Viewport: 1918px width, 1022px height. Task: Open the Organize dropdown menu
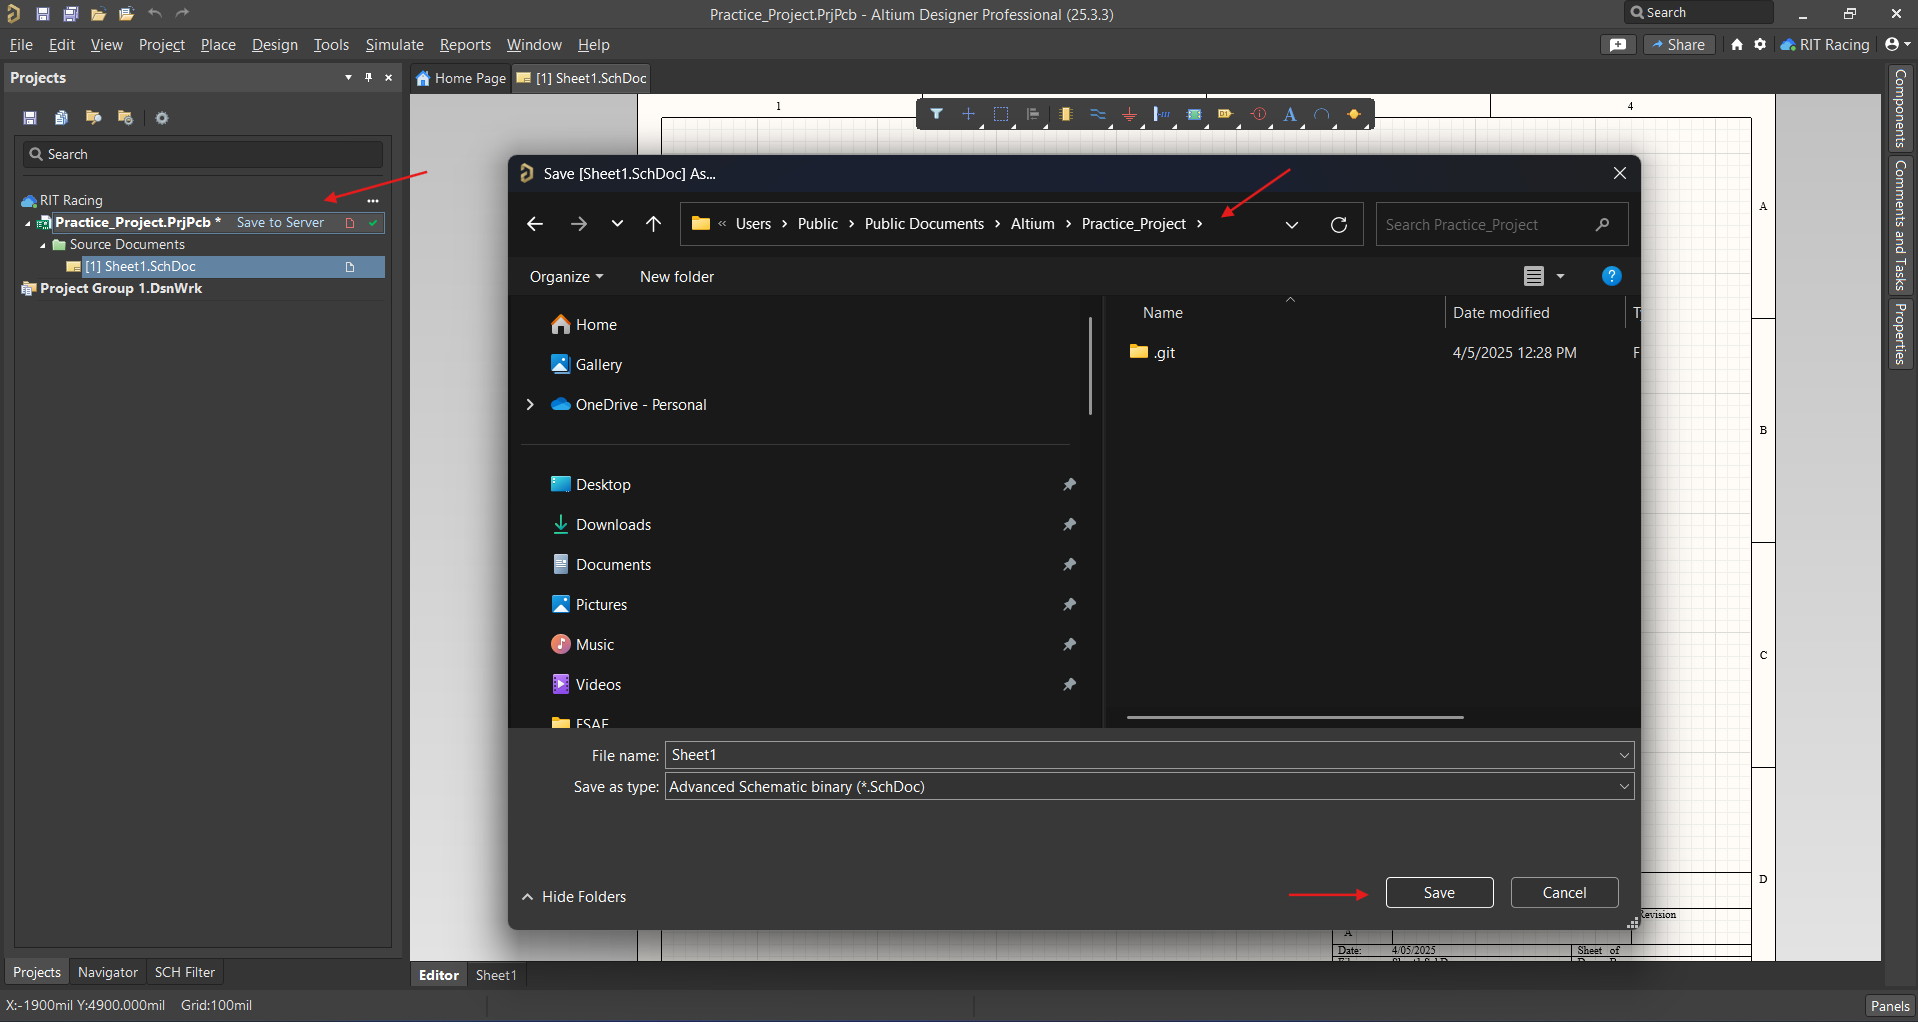click(566, 277)
